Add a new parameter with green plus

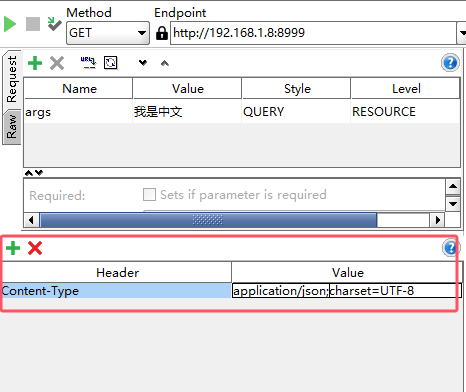[x=35, y=63]
